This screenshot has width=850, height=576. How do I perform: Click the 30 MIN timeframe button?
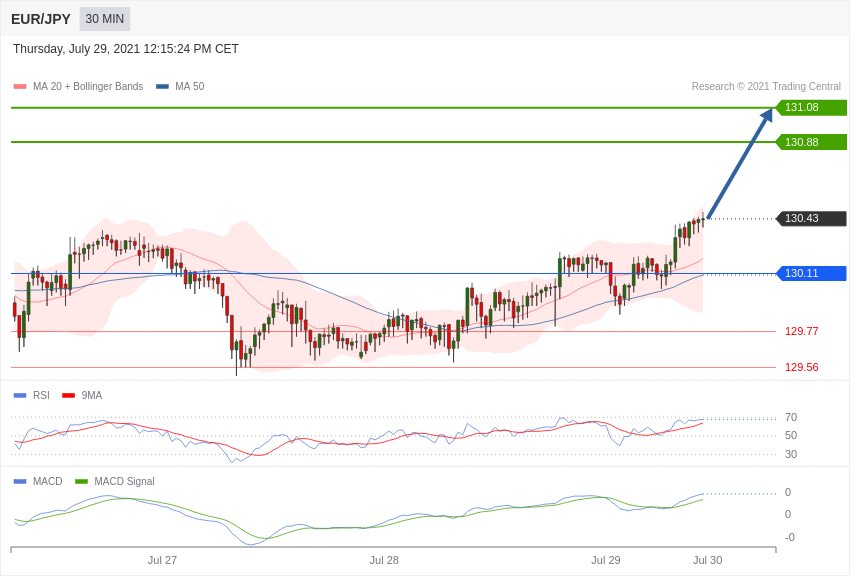coord(105,19)
